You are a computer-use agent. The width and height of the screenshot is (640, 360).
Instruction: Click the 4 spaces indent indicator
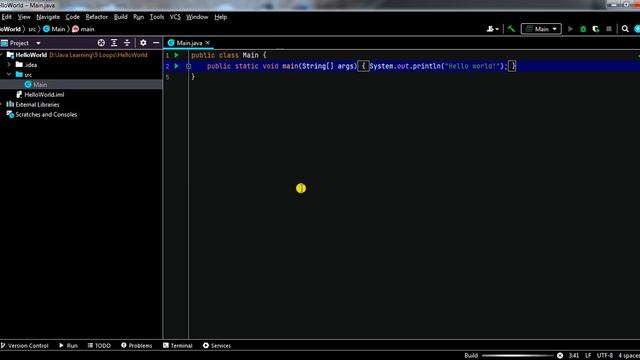click(629, 356)
